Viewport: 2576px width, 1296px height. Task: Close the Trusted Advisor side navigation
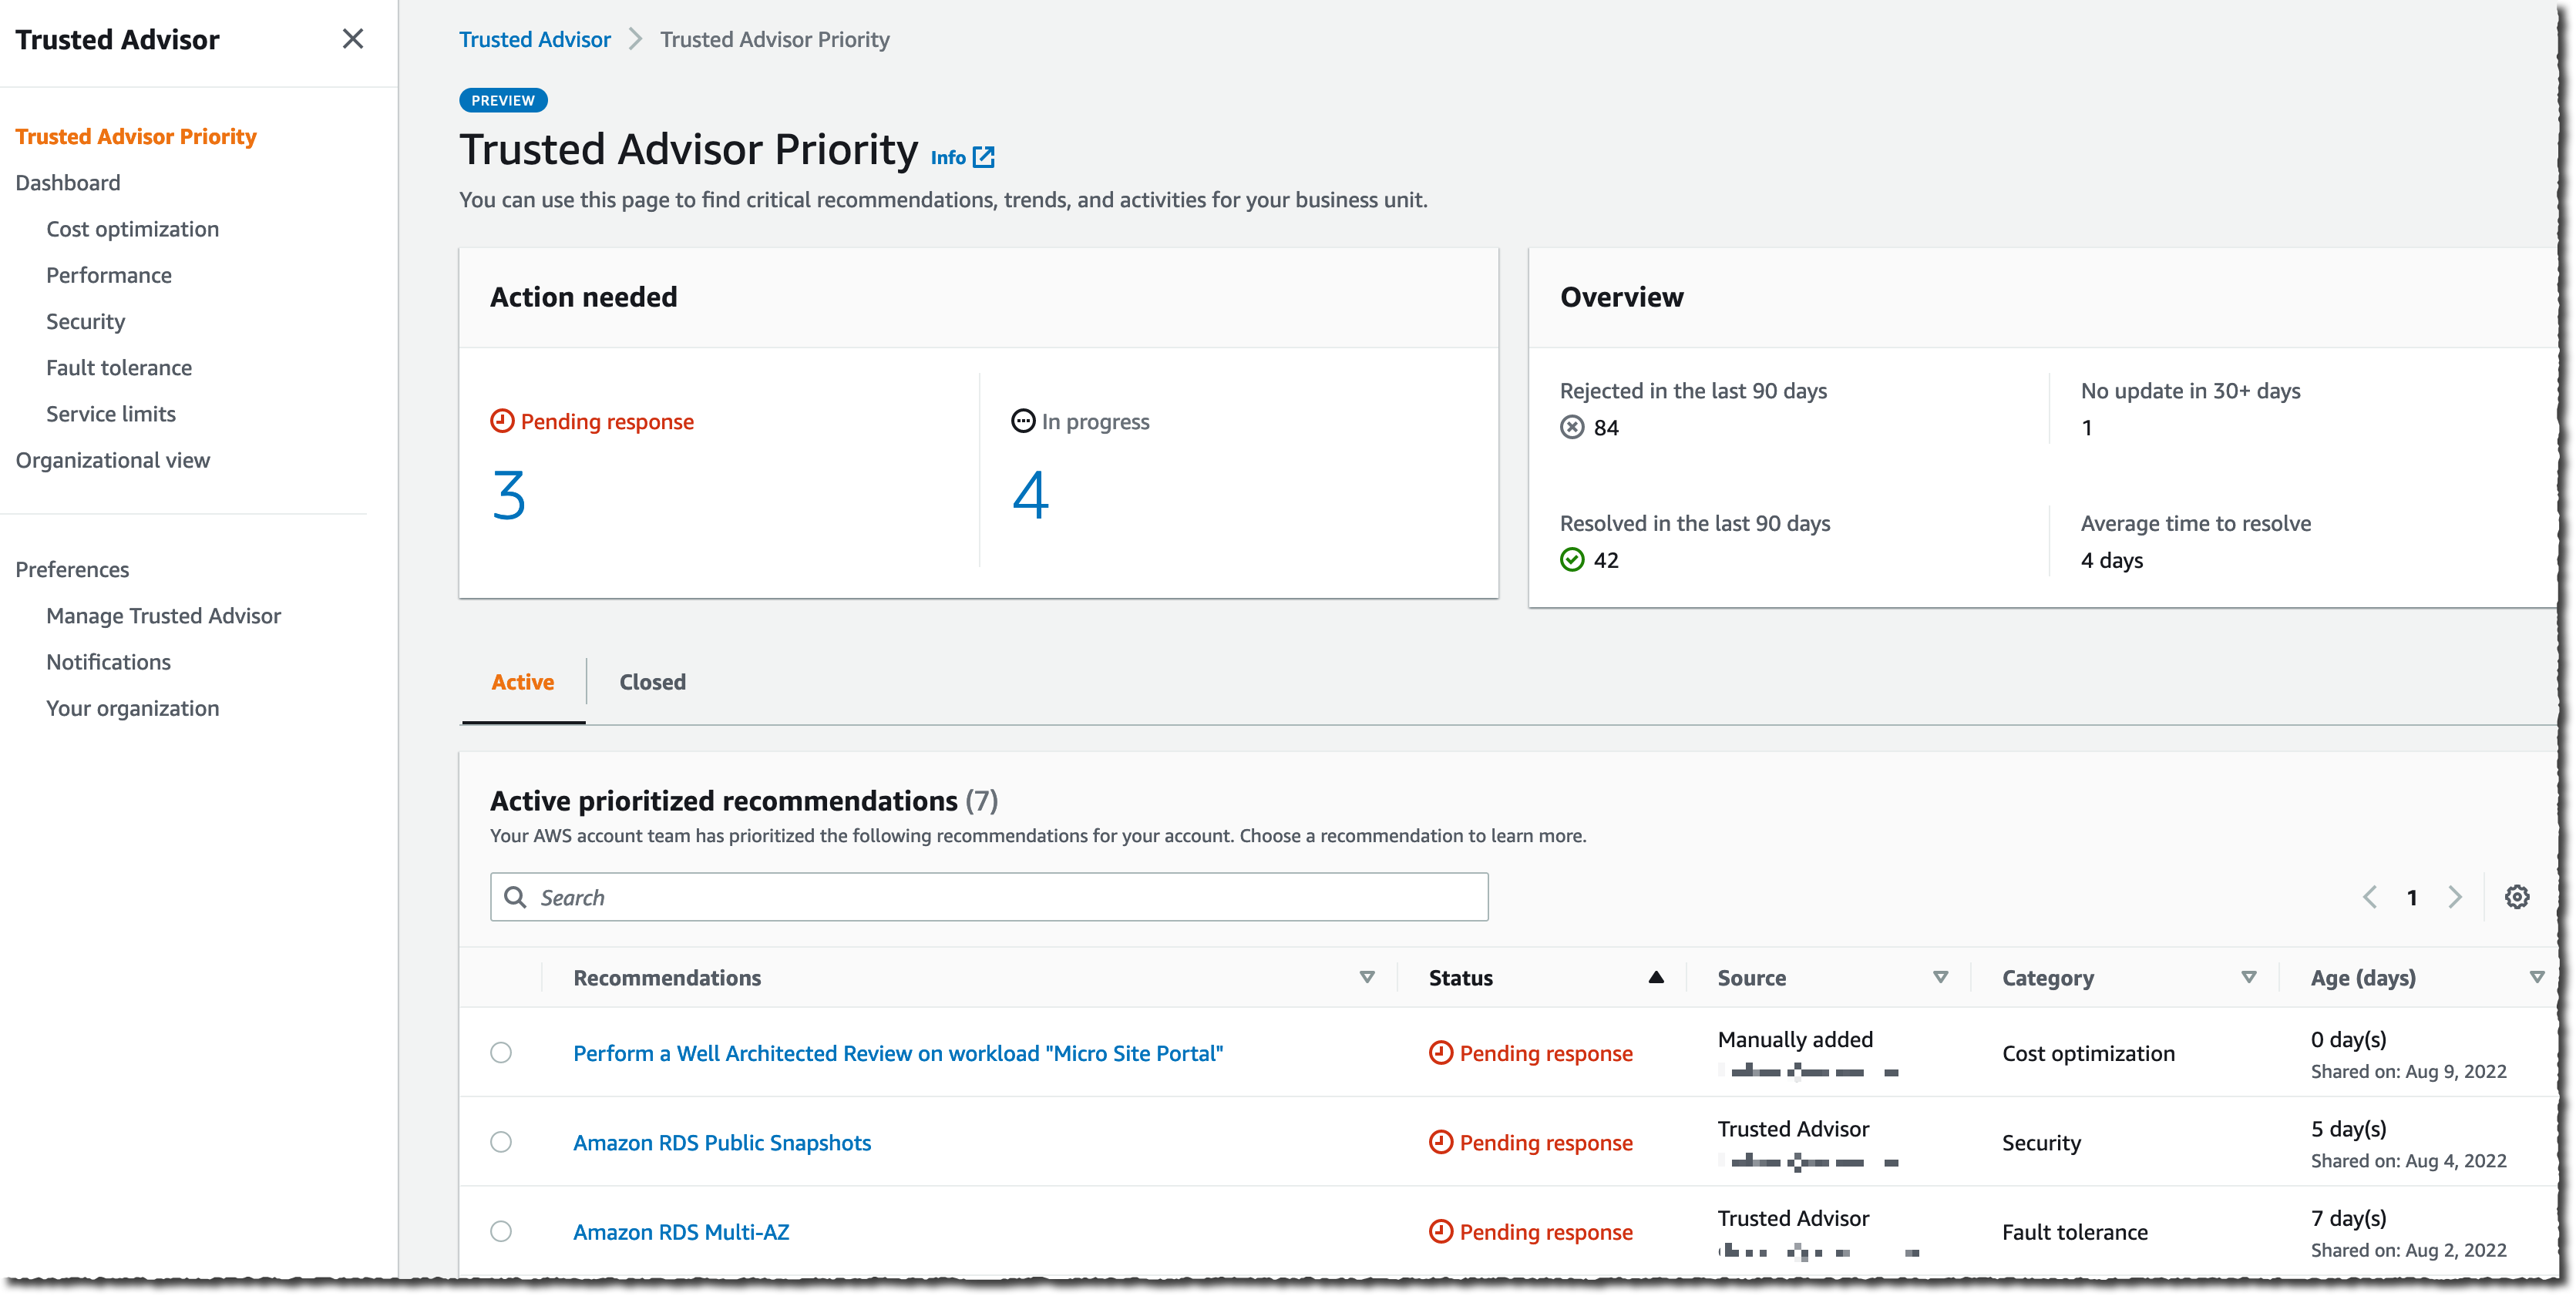click(x=352, y=39)
